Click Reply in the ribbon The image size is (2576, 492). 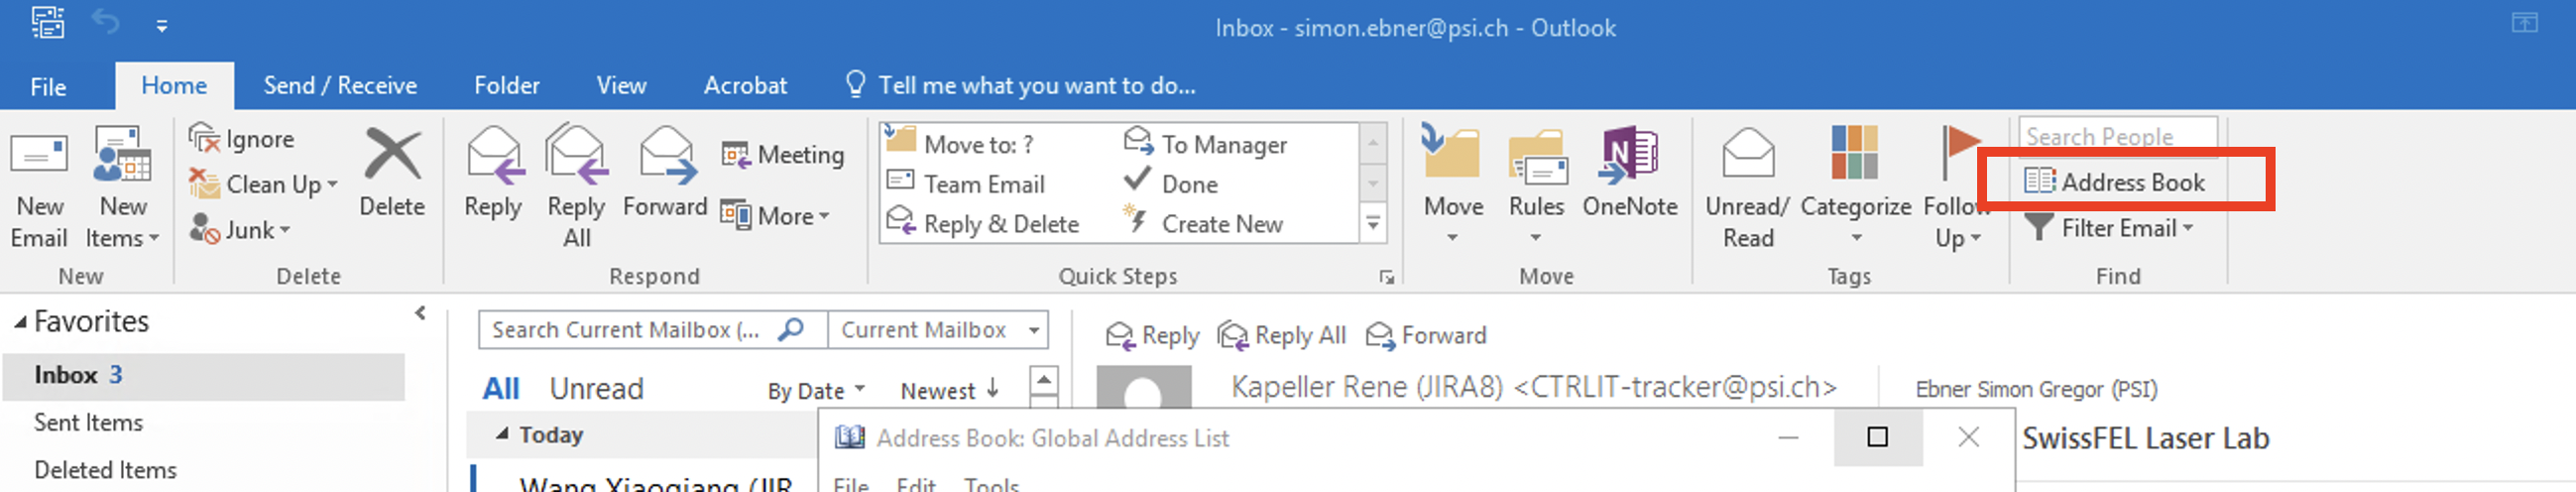(x=493, y=172)
